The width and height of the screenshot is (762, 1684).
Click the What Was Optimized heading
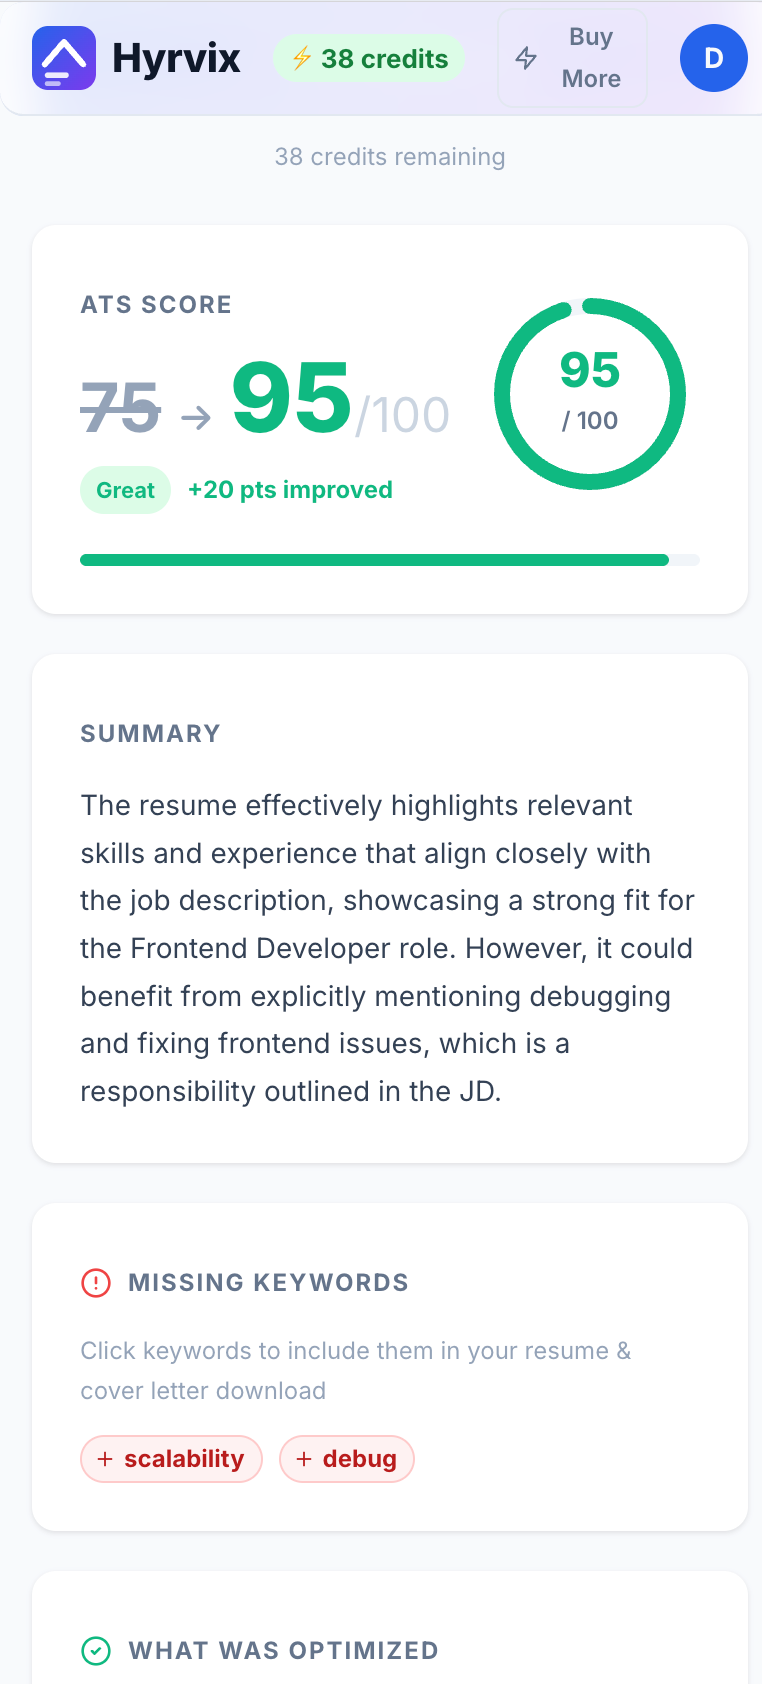coord(283,1650)
